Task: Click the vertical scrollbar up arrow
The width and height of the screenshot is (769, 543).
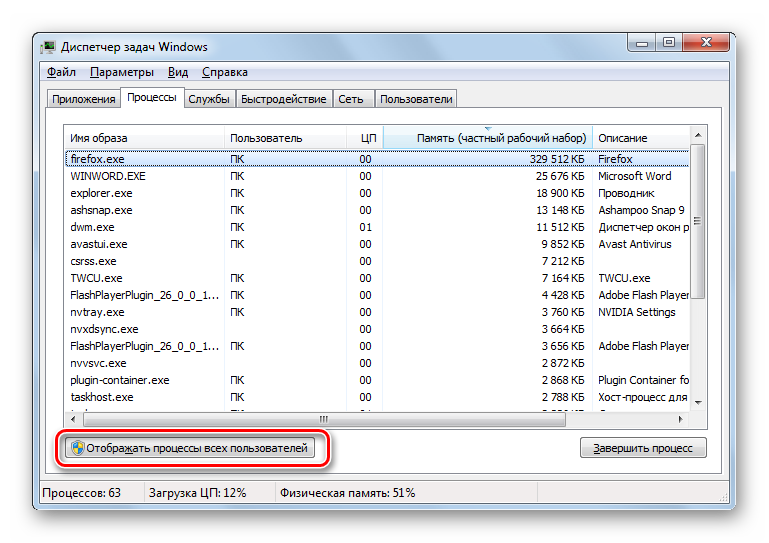Action: pos(698,135)
